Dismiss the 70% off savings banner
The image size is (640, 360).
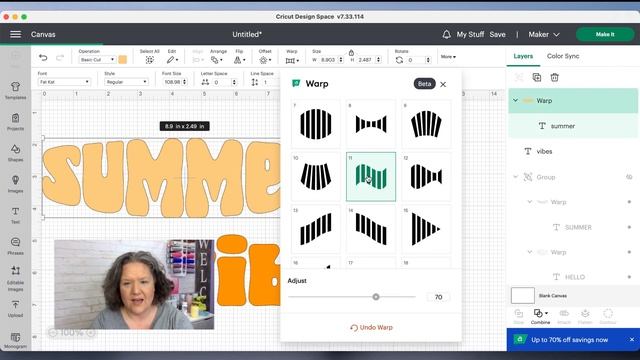coord(632,340)
